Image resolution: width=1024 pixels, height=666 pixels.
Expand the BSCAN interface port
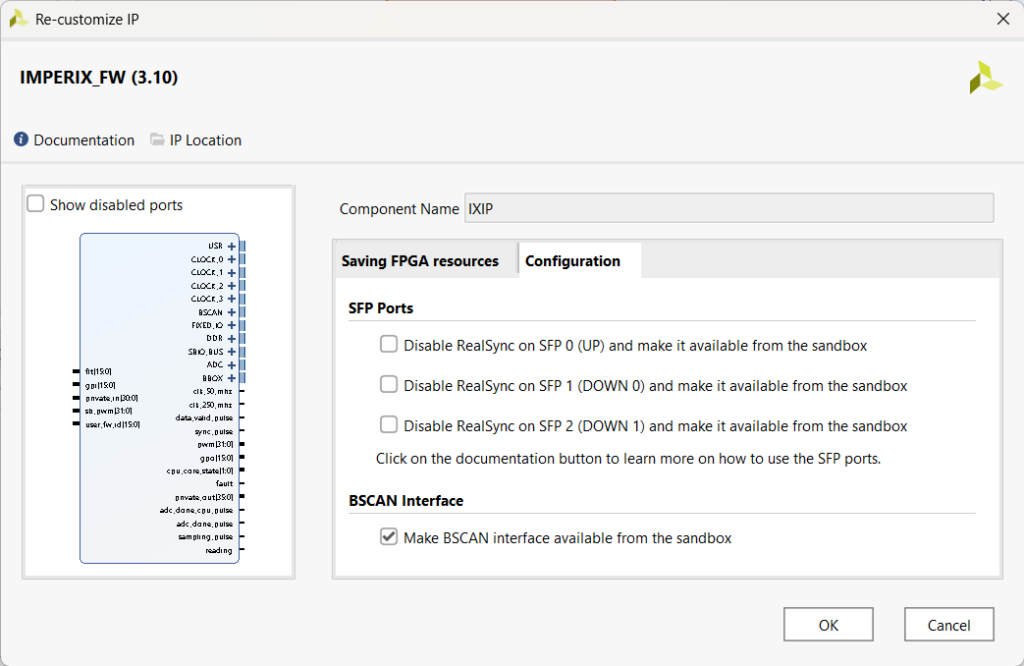(231, 312)
